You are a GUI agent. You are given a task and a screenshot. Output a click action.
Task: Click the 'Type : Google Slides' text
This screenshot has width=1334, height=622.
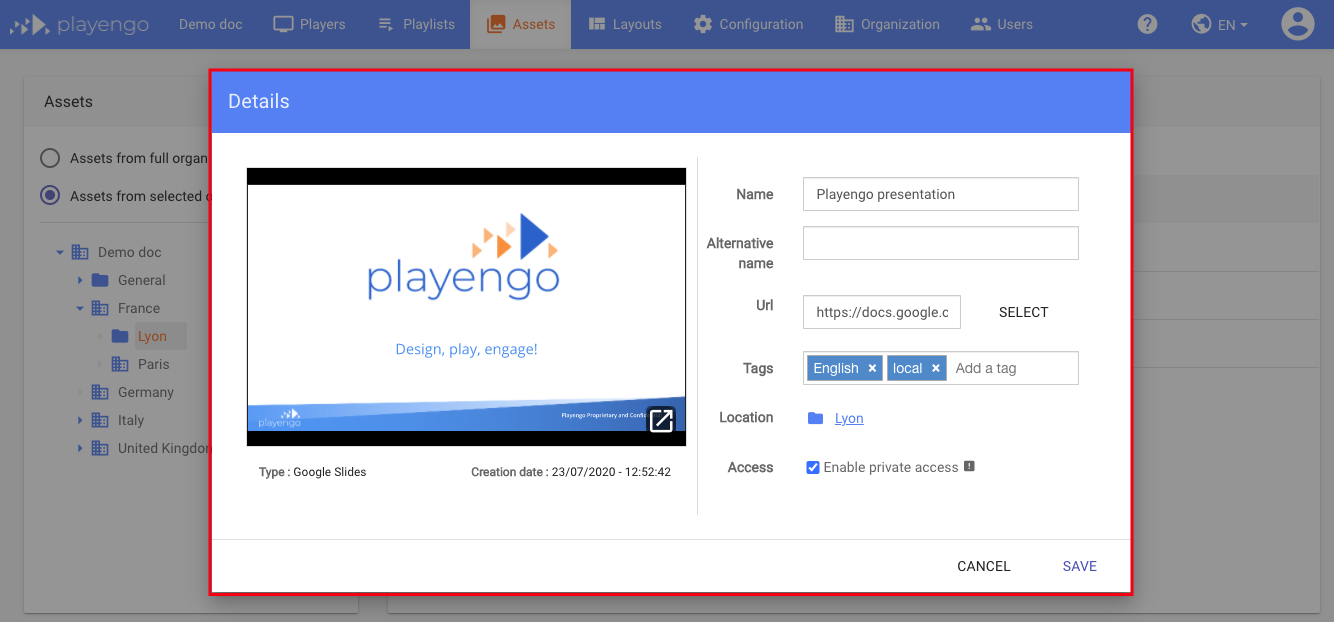pyautogui.click(x=312, y=472)
